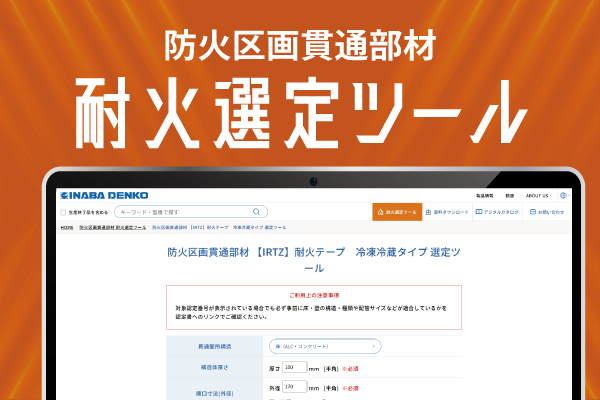The height and width of the screenshot is (400, 600).
Task: Click the 【IRTZ】耐火テープ page title
Action: 314,260
